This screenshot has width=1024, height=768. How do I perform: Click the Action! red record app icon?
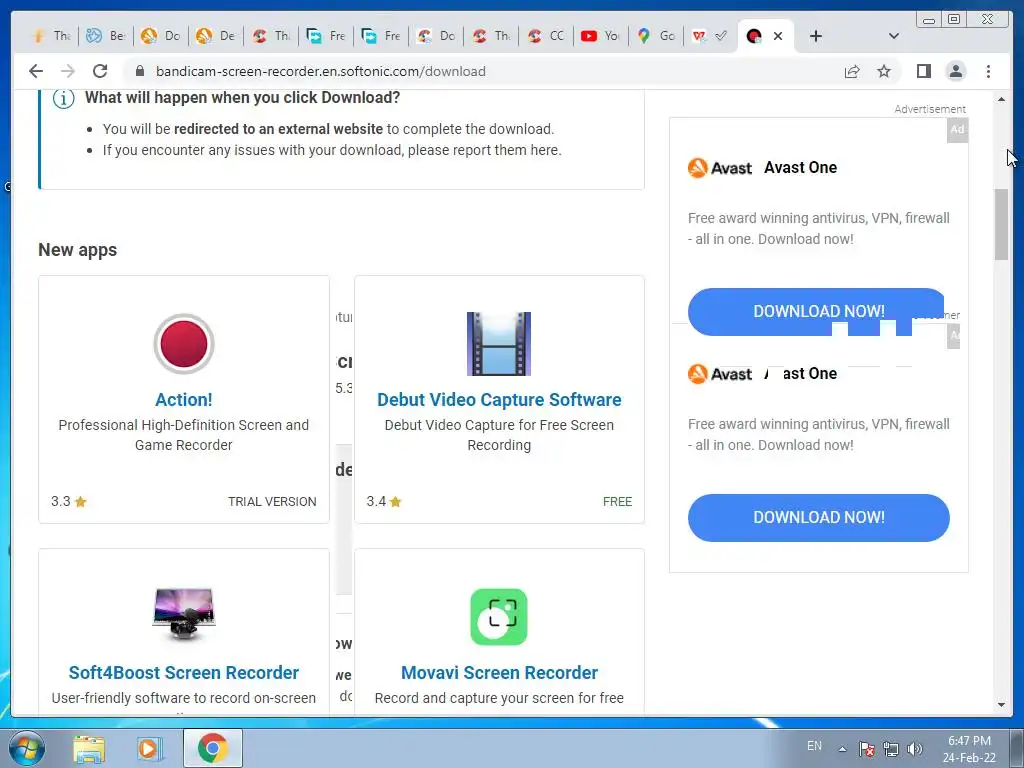tap(184, 344)
